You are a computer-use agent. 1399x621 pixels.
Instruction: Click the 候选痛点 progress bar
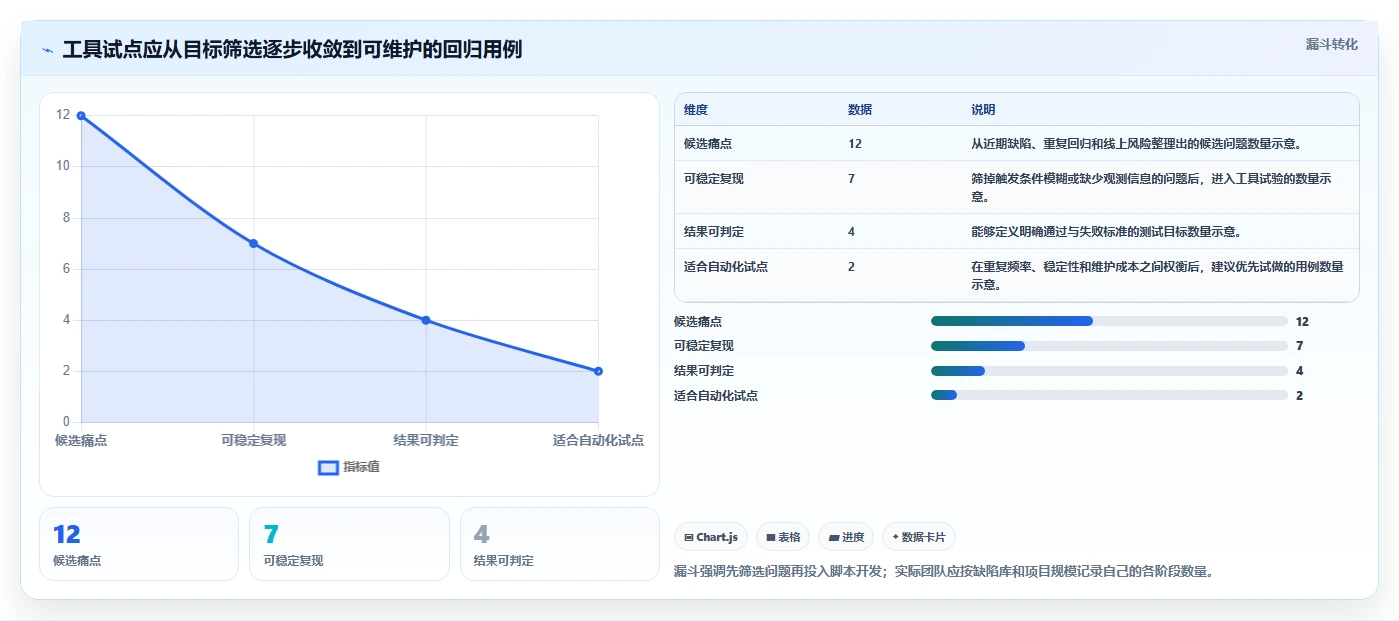tap(1109, 321)
